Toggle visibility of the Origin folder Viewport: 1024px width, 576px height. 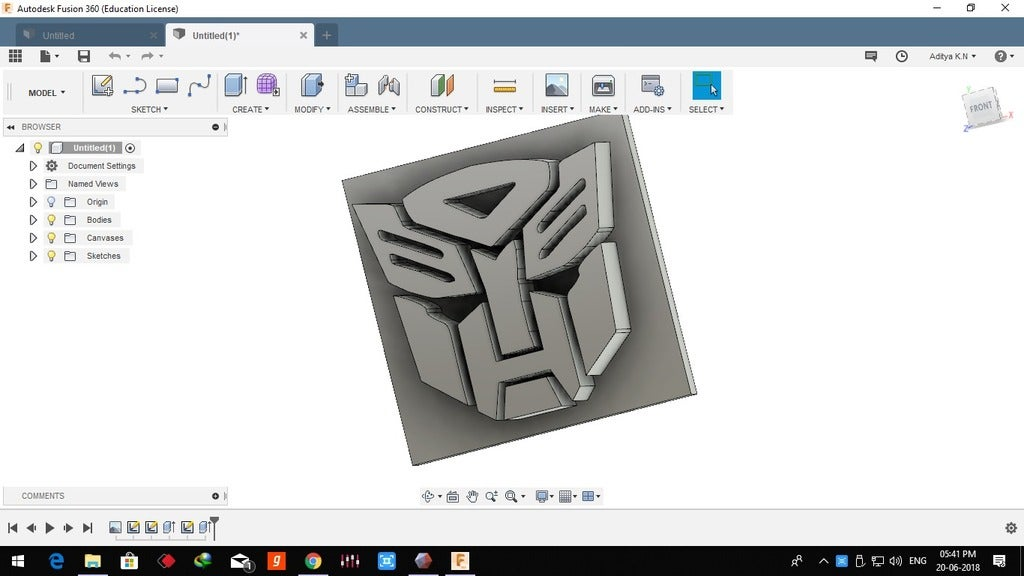point(51,201)
